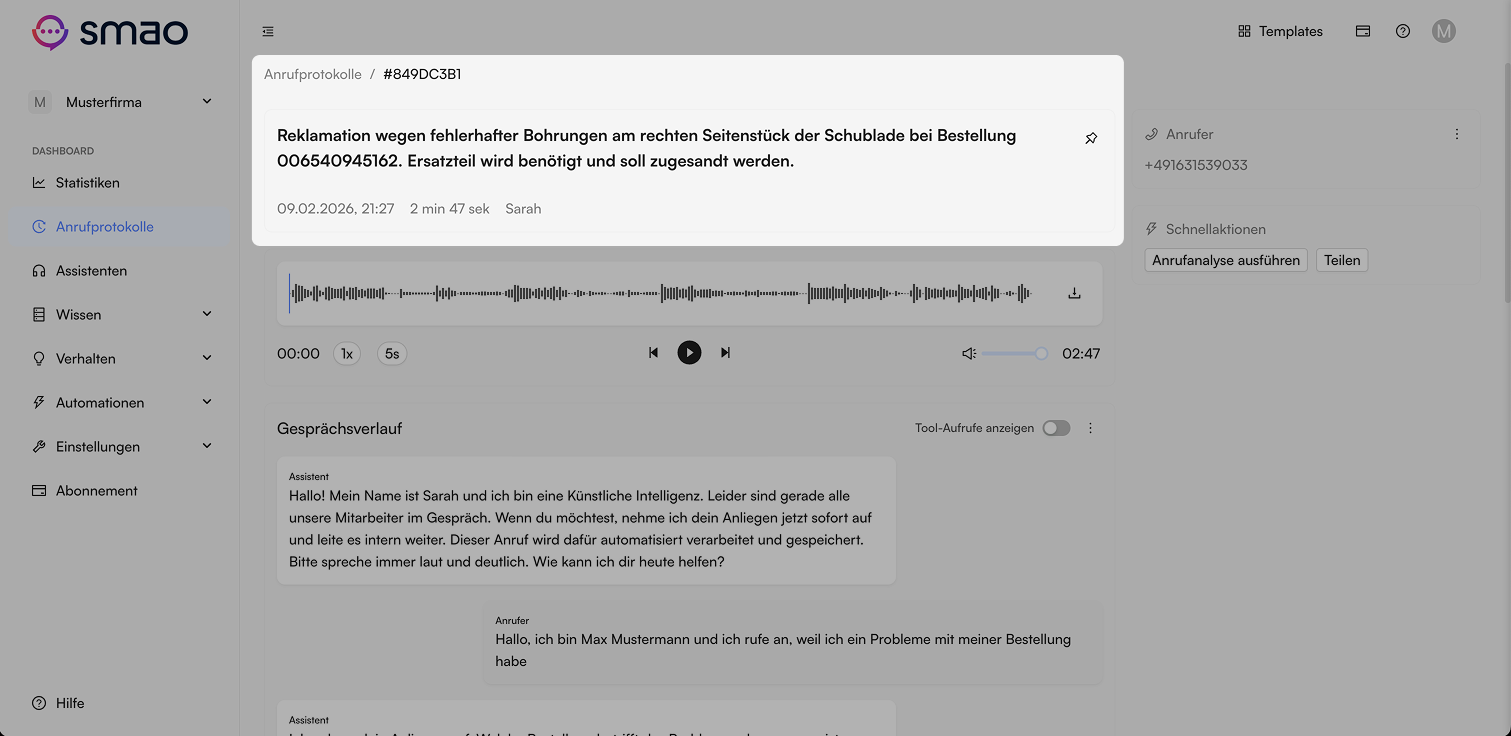Click the Statistiken chart icon

(x=39, y=183)
